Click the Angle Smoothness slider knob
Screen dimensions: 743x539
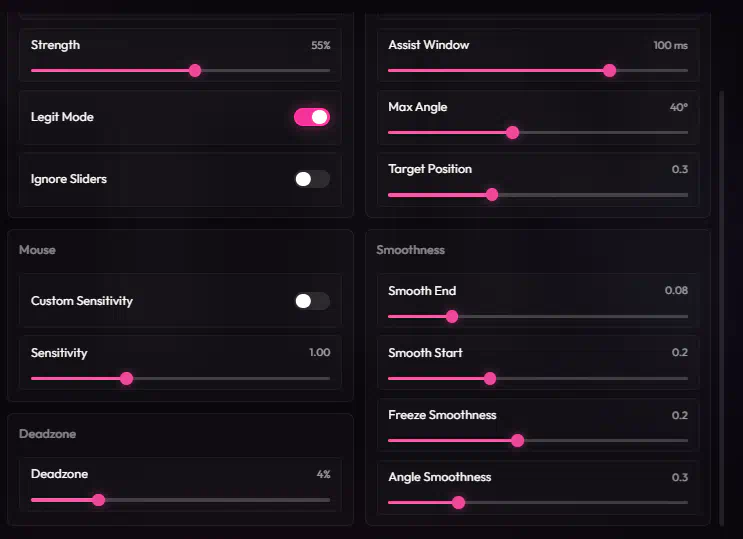[458, 502]
